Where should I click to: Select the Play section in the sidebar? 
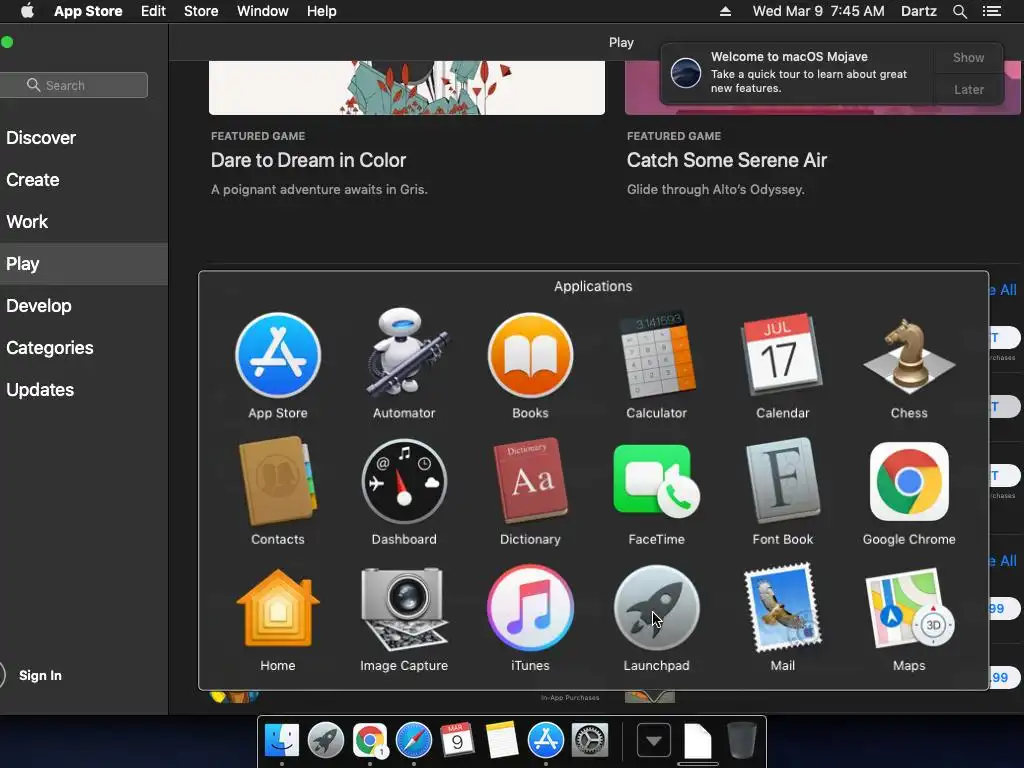click(x=84, y=264)
